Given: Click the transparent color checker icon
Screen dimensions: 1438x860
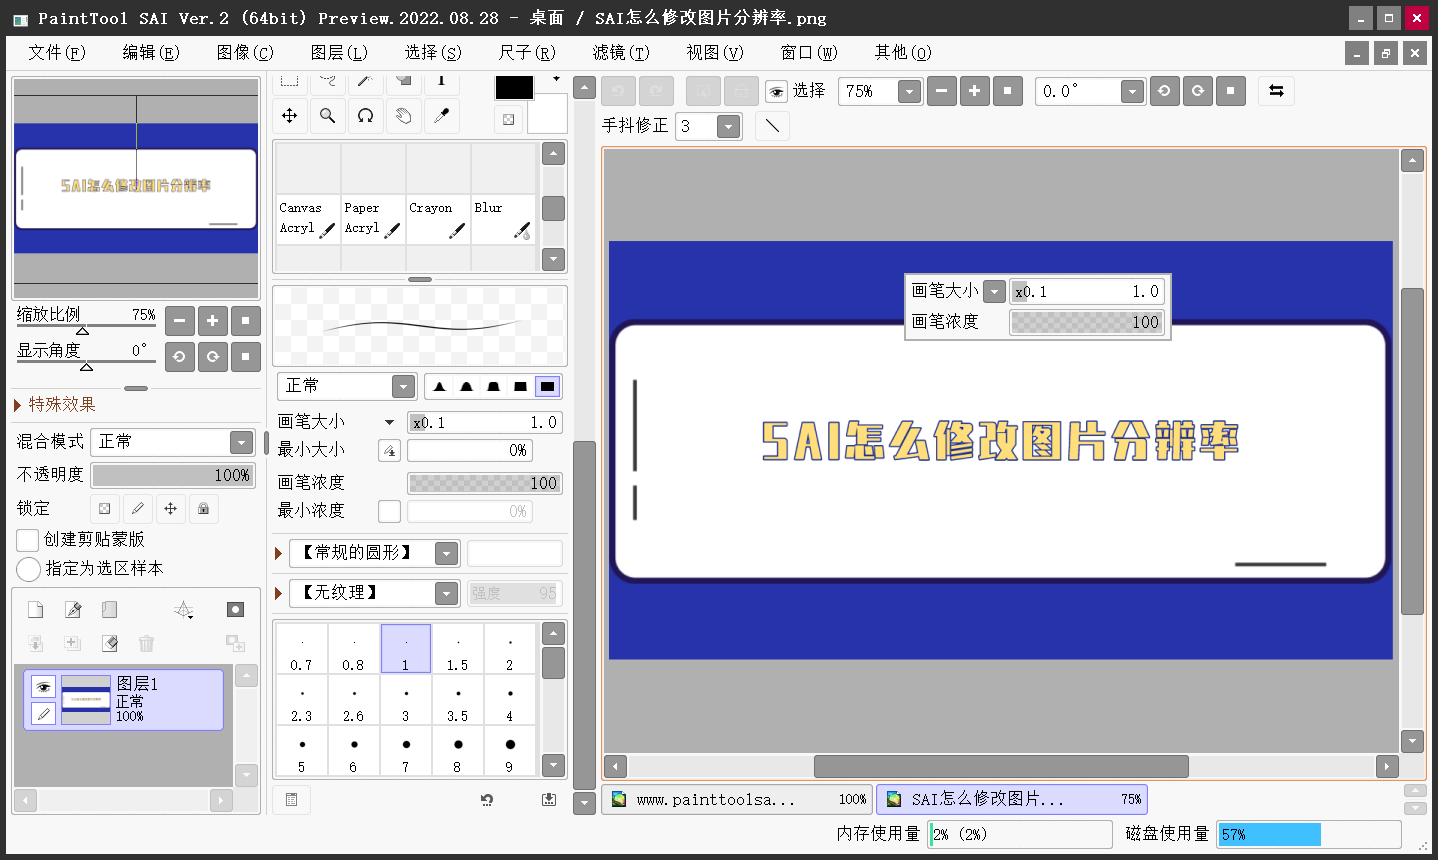Looking at the screenshot, I should coord(508,120).
